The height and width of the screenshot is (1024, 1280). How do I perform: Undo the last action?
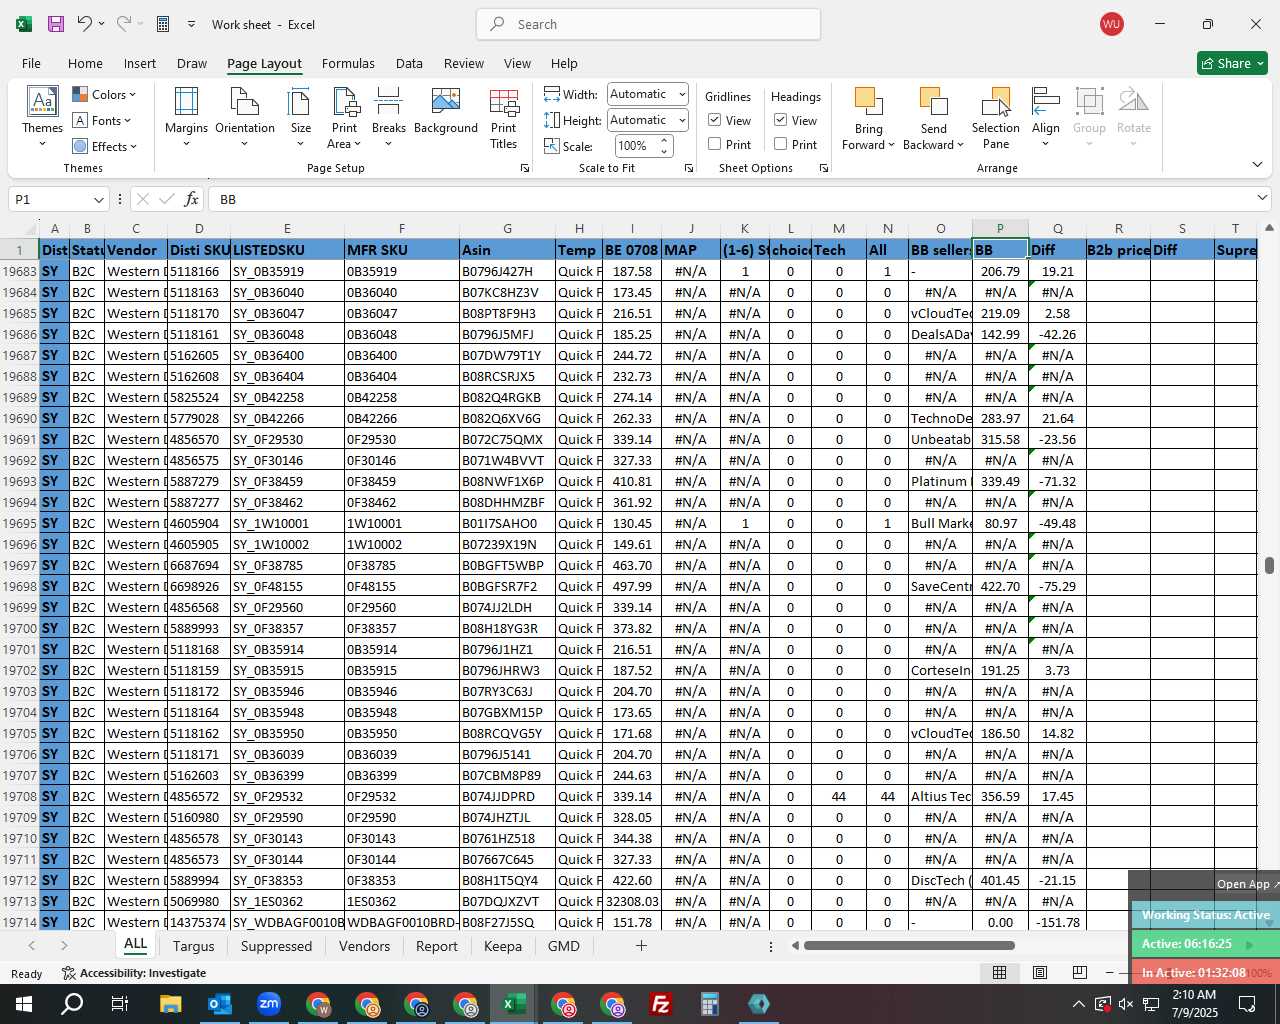pos(85,24)
